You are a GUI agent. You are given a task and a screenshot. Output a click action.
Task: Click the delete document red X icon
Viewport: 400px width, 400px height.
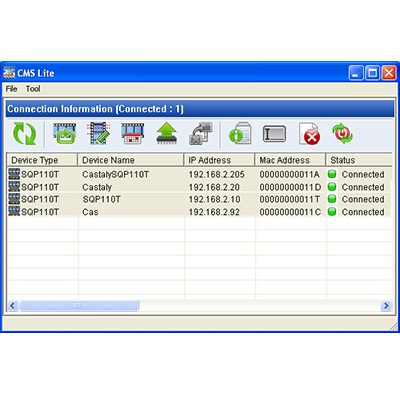point(309,134)
